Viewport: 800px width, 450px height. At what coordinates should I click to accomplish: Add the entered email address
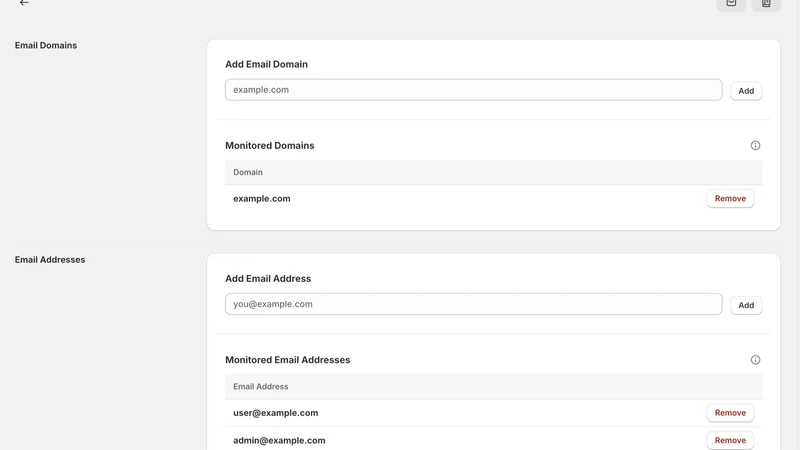pos(746,305)
